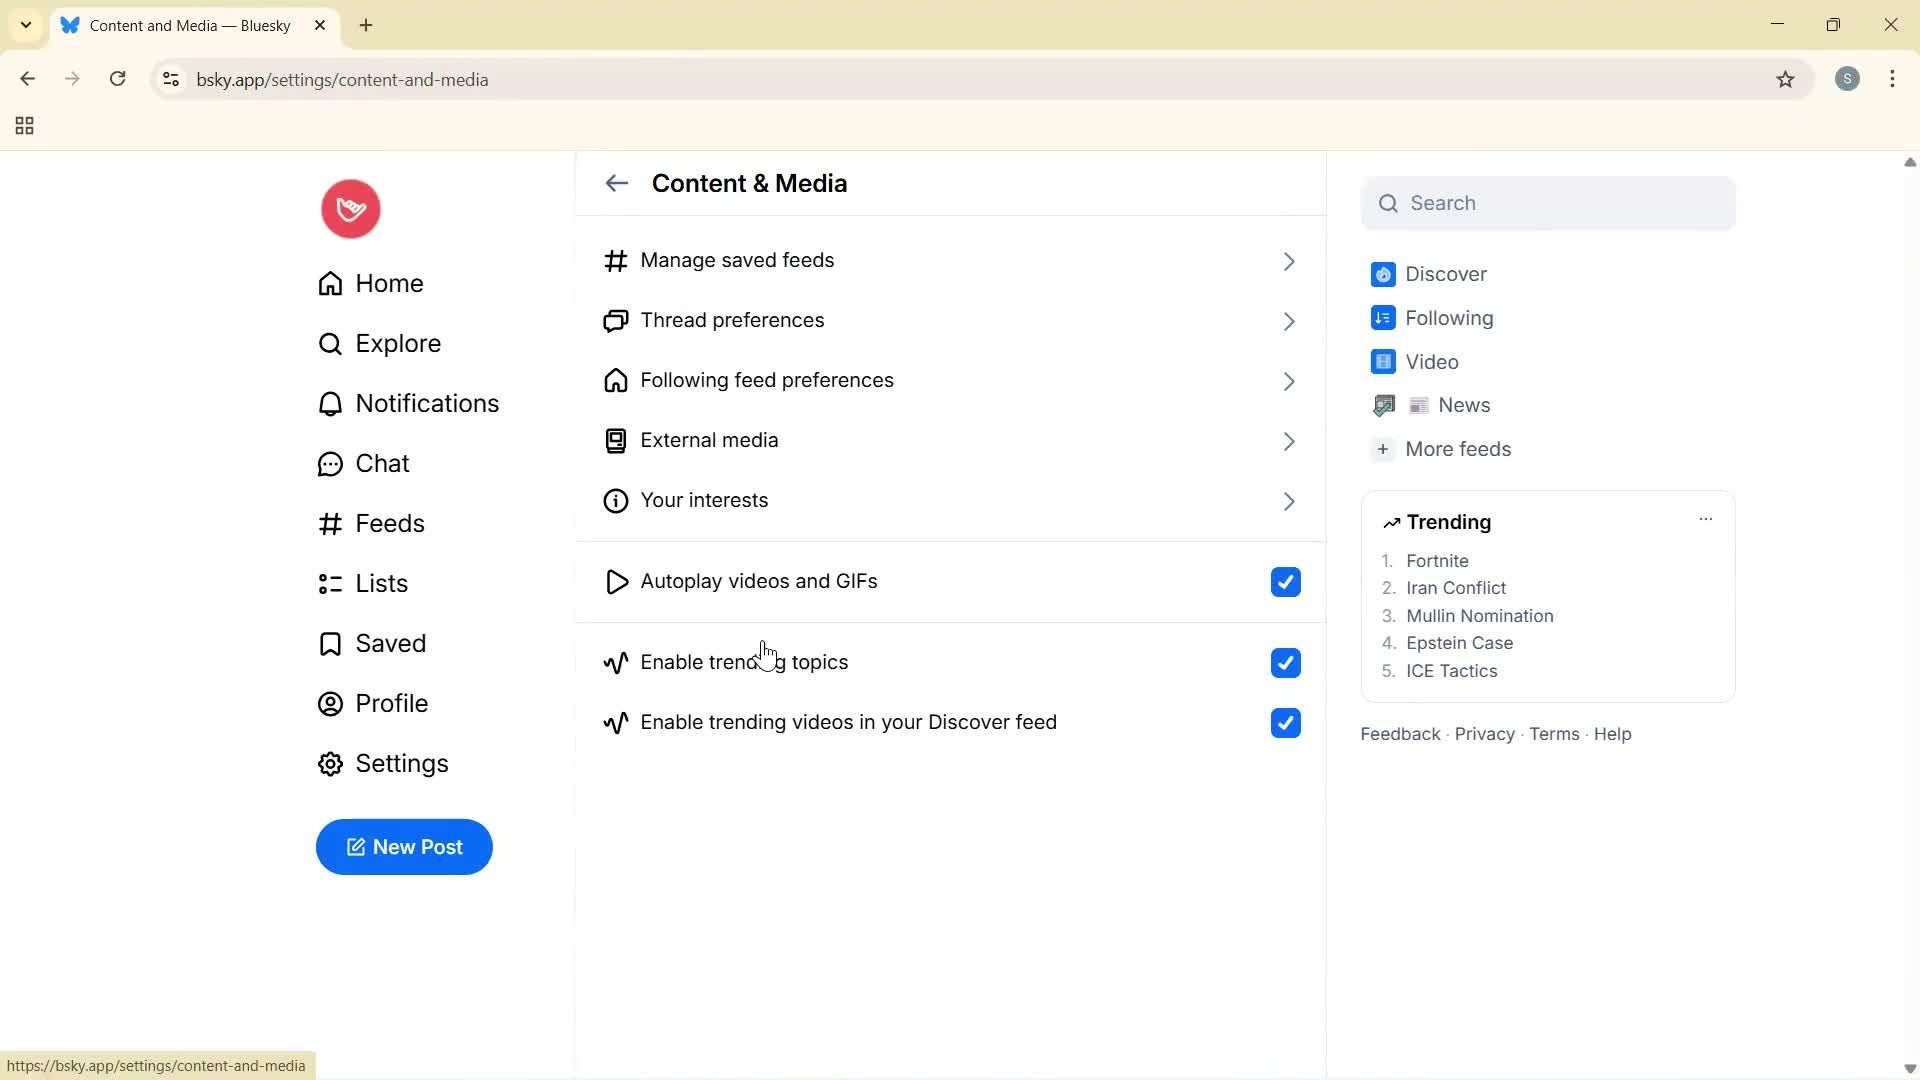Open Home from the sidebar

[x=389, y=283]
